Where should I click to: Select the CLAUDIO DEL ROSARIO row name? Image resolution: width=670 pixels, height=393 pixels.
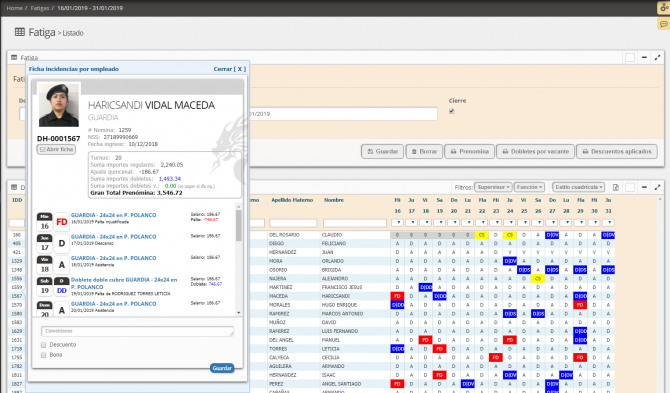coord(331,235)
